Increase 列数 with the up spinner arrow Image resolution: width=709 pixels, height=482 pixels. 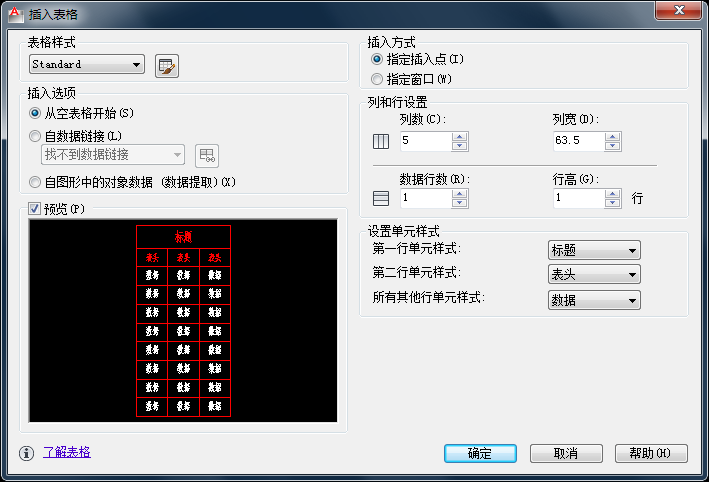(x=459, y=137)
